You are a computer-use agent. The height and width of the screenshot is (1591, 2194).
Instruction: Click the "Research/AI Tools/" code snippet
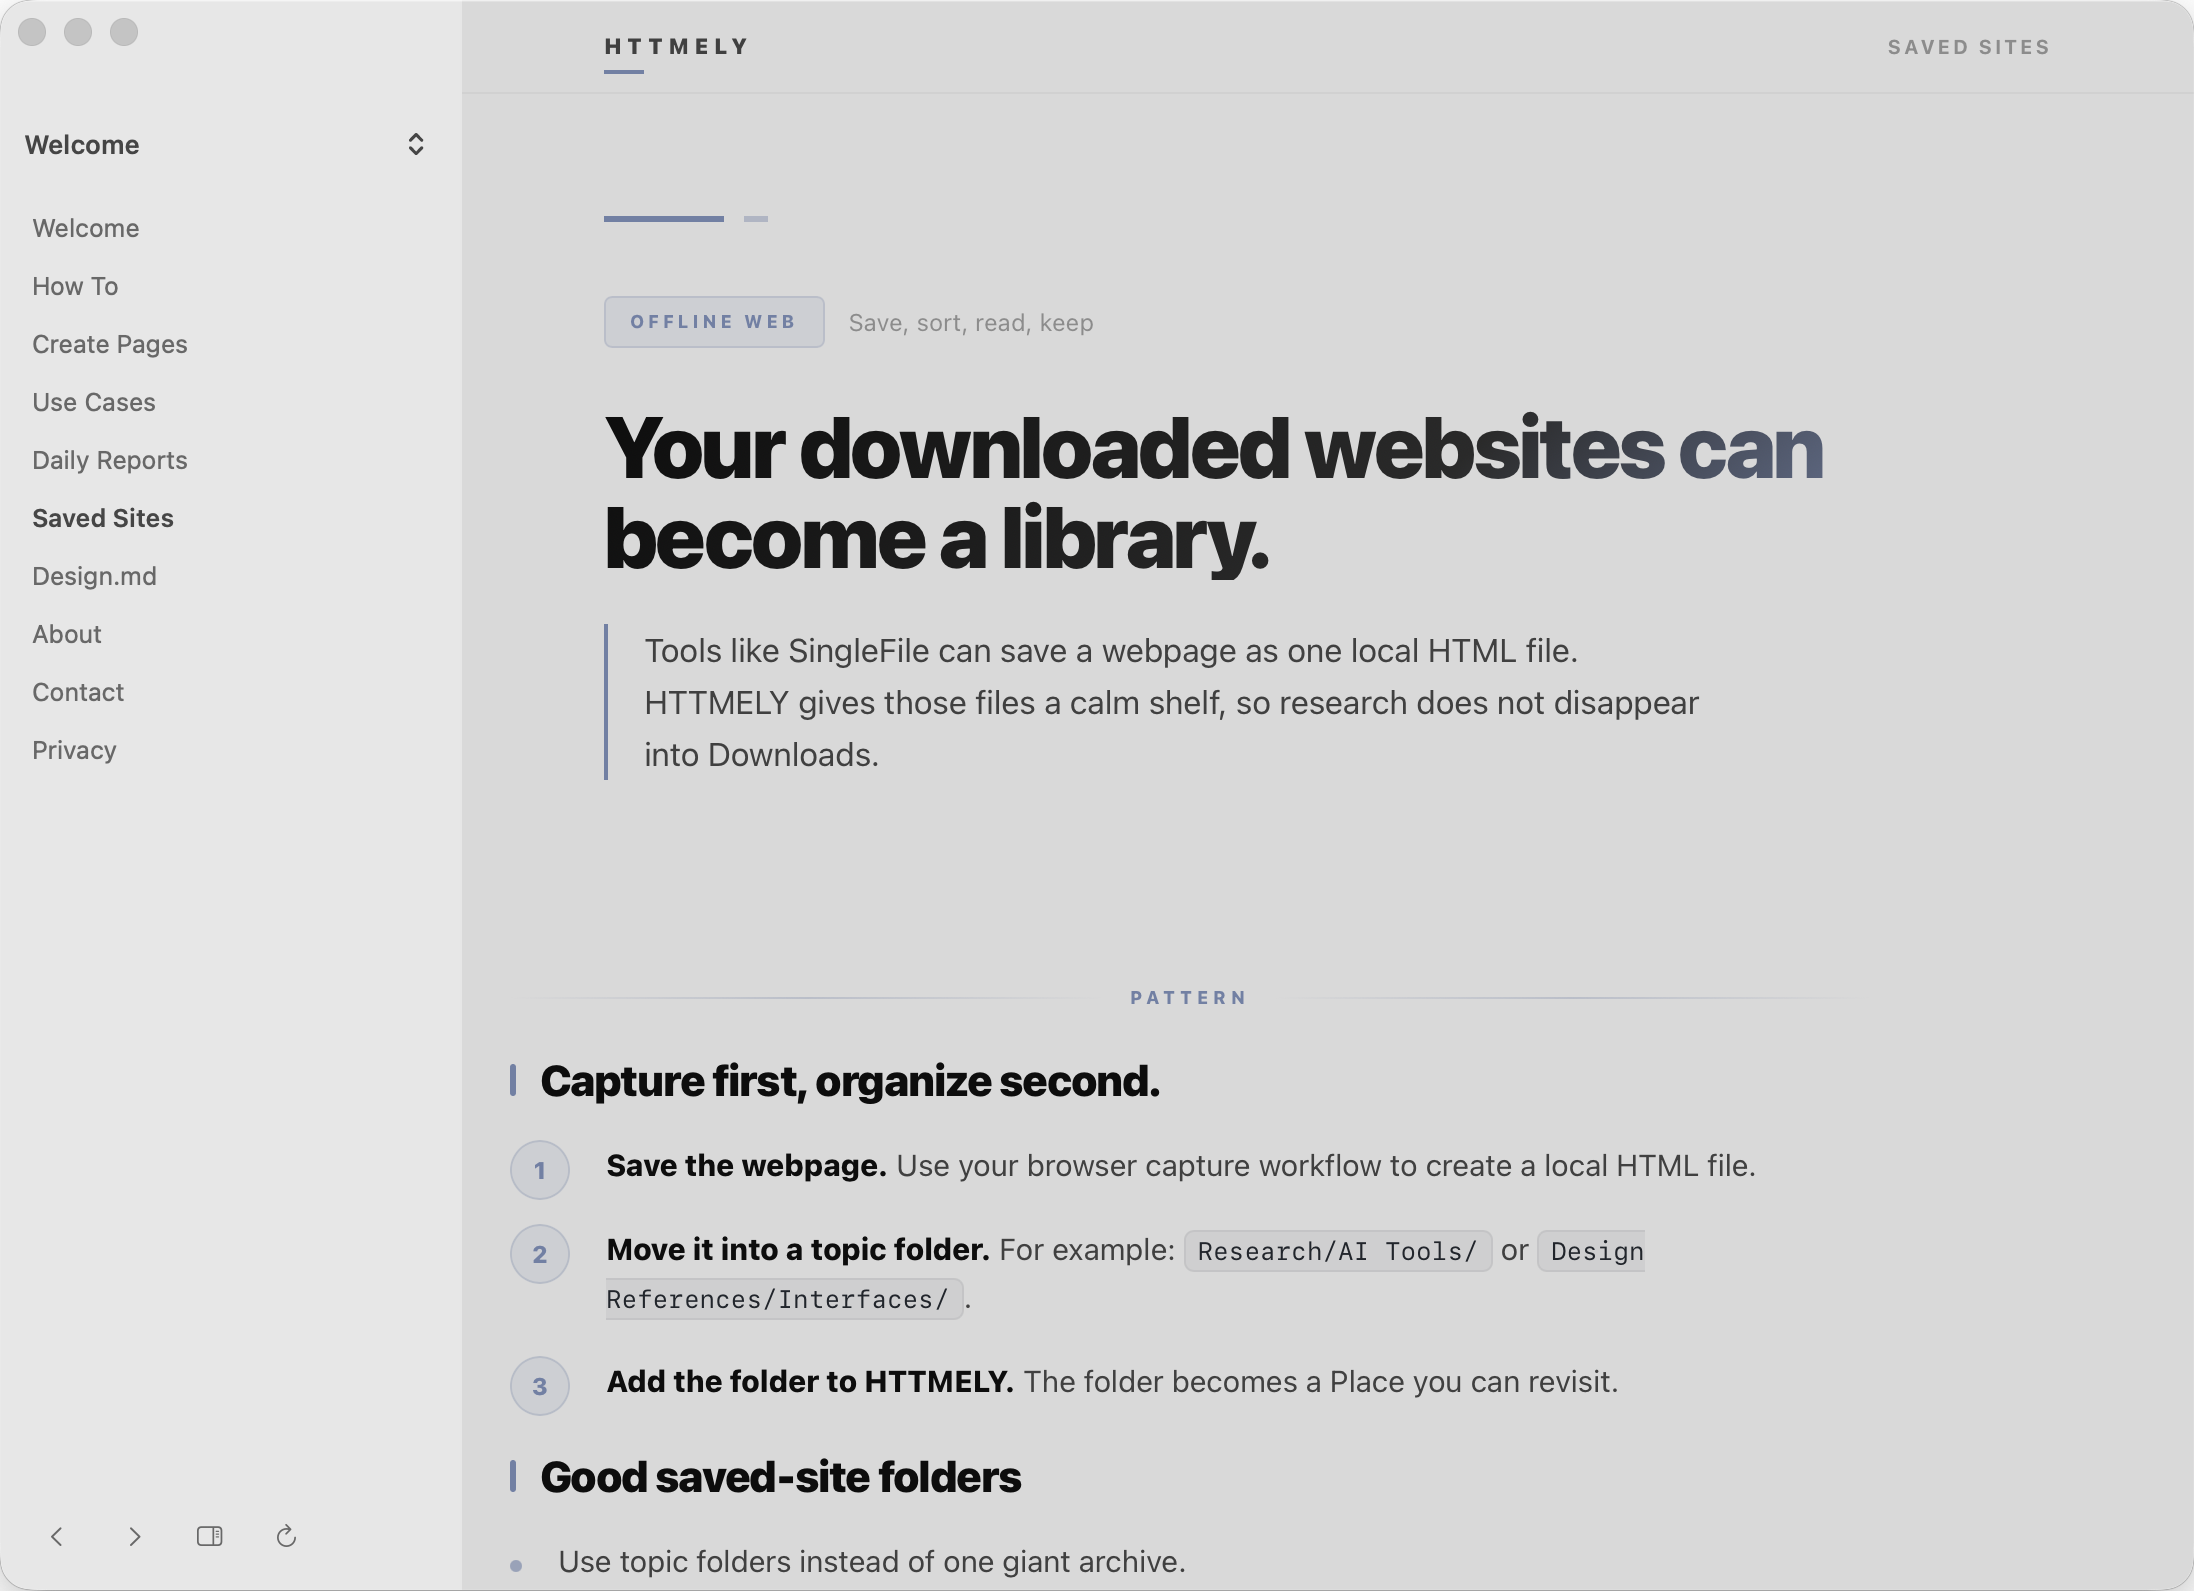1338,1251
